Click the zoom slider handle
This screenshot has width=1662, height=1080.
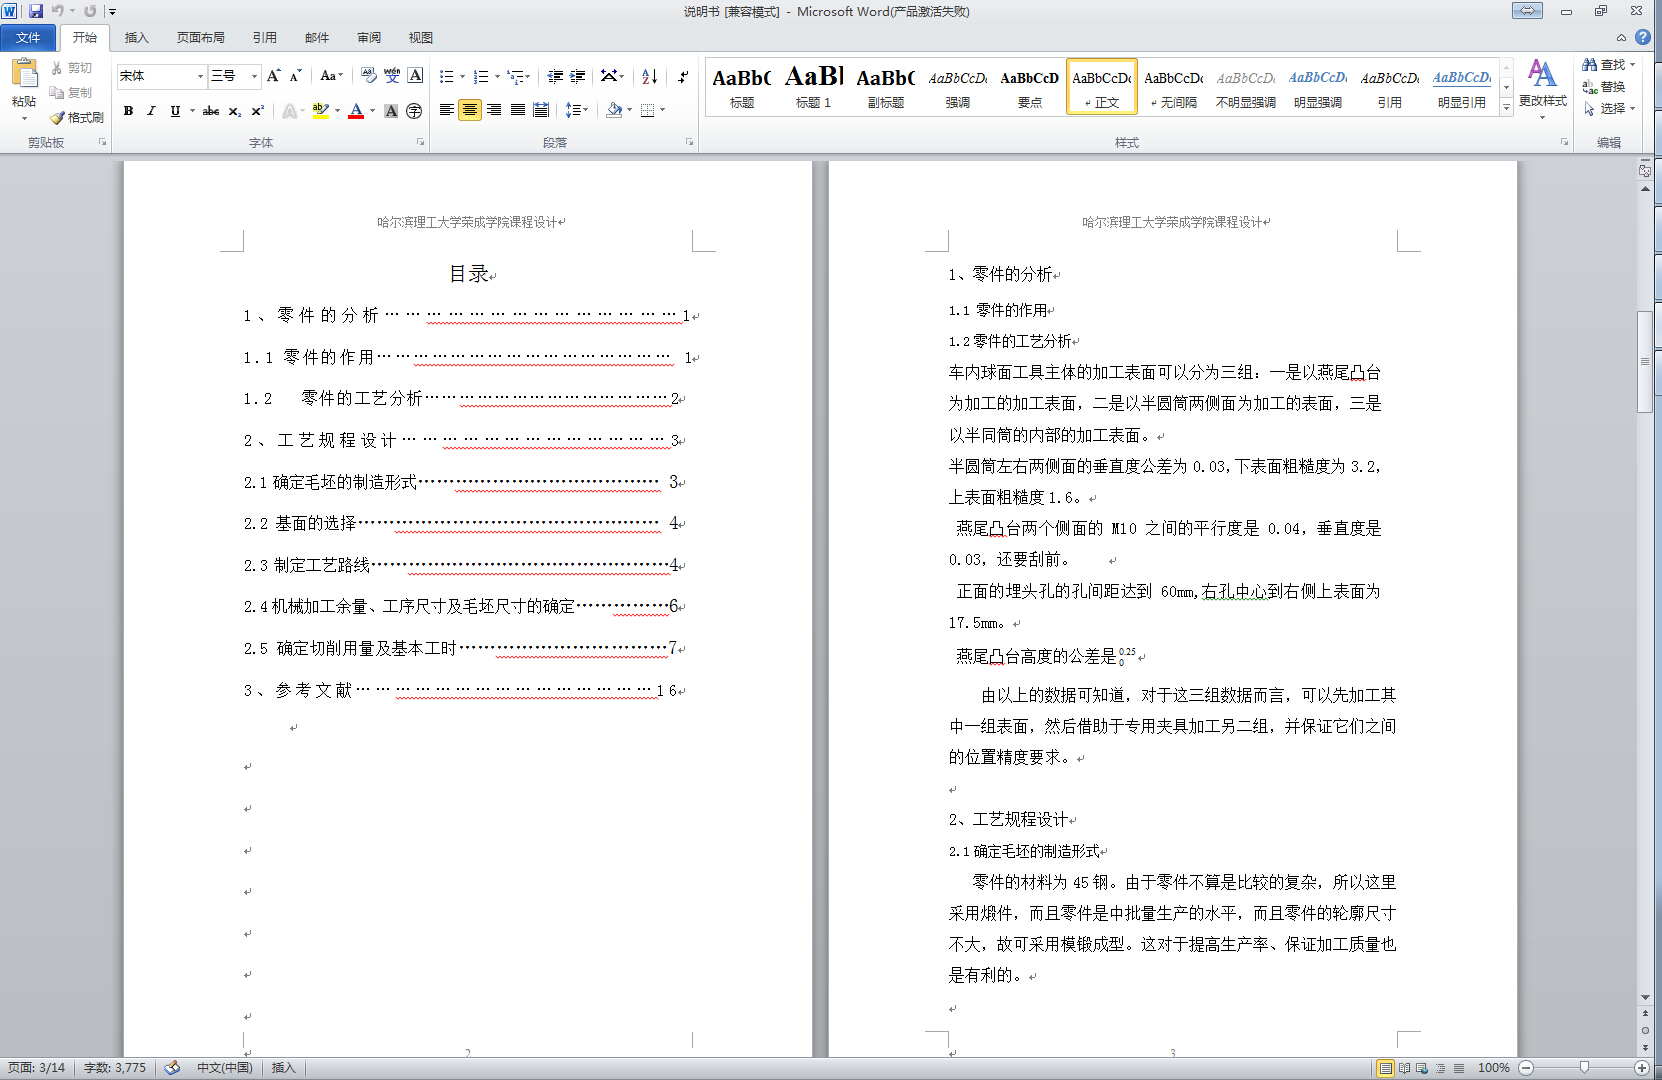tap(1584, 1068)
